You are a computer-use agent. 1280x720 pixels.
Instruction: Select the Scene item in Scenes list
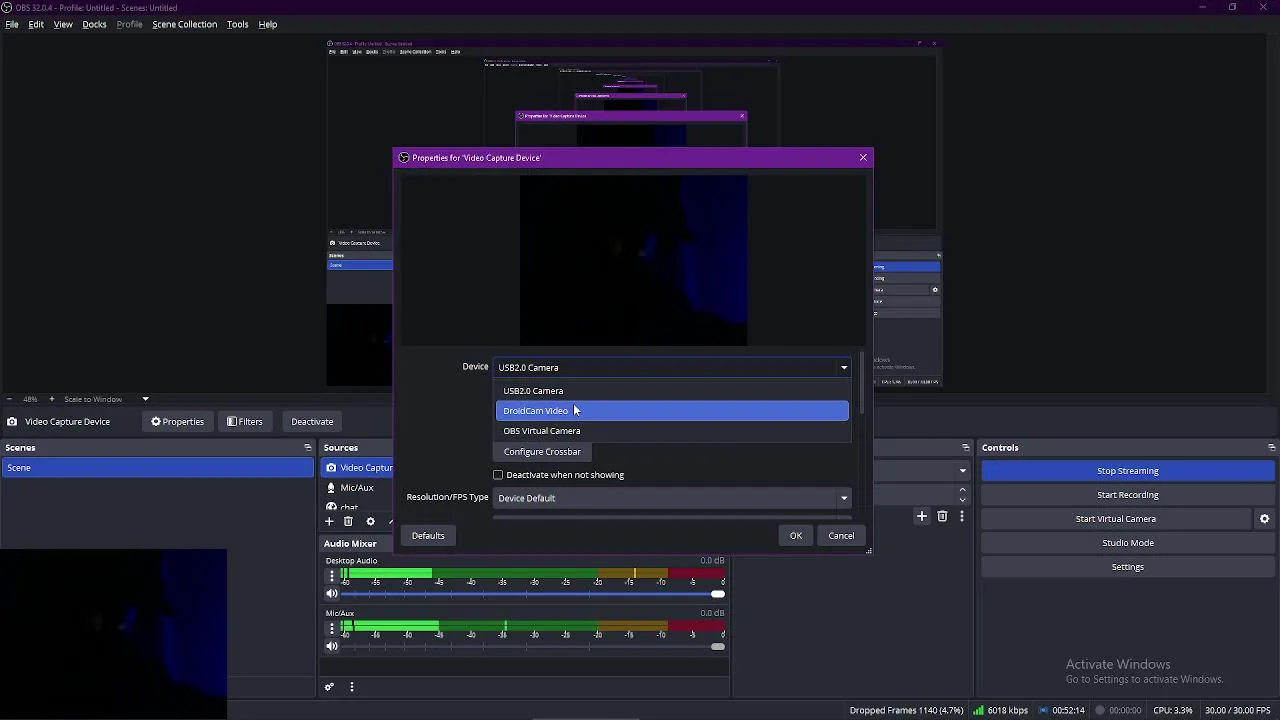[x=157, y=468]
